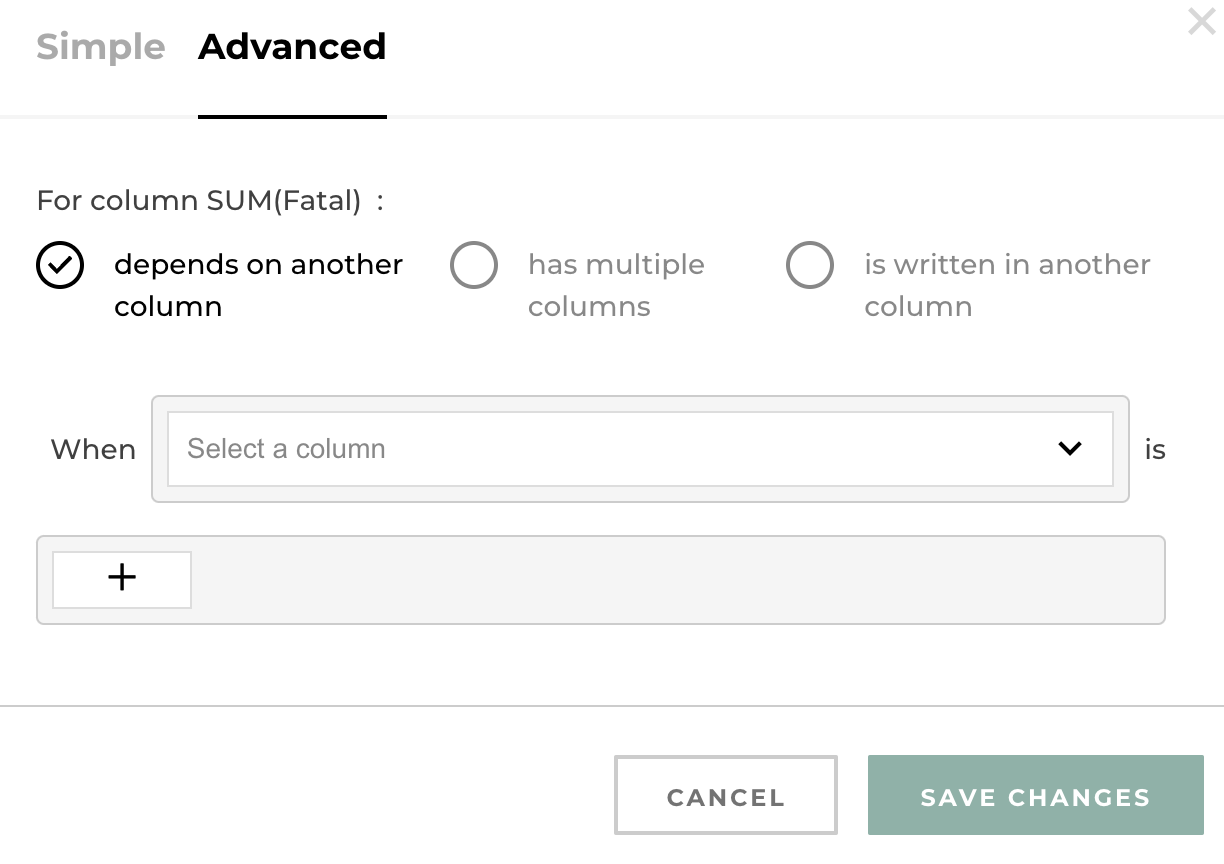The height and width of the screenshot is (864, 1224).
Task: Click the checkmark circle for depends on another column
Action: click(x=60, y=265)
